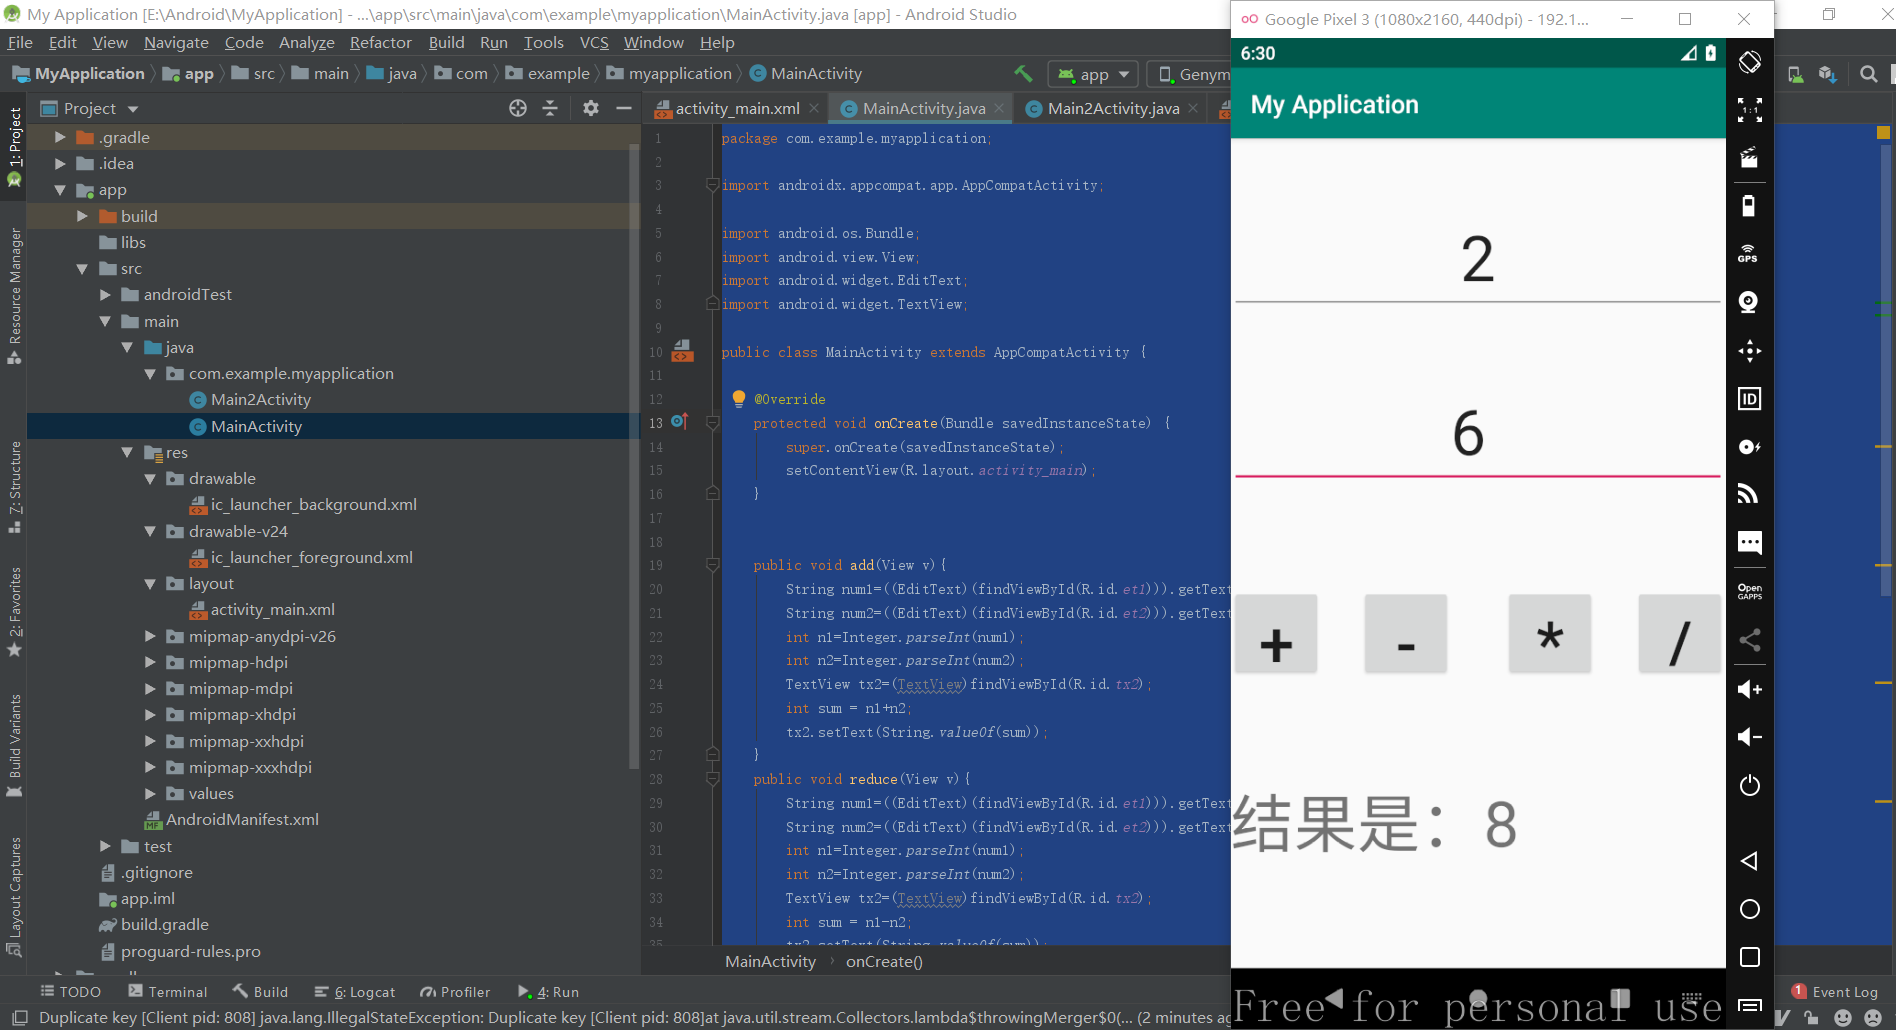Image resolution: width=1896 pixels, height=1030 pixels.
Task: Open the app run configuration dropdown
Action: (1094, 74)
